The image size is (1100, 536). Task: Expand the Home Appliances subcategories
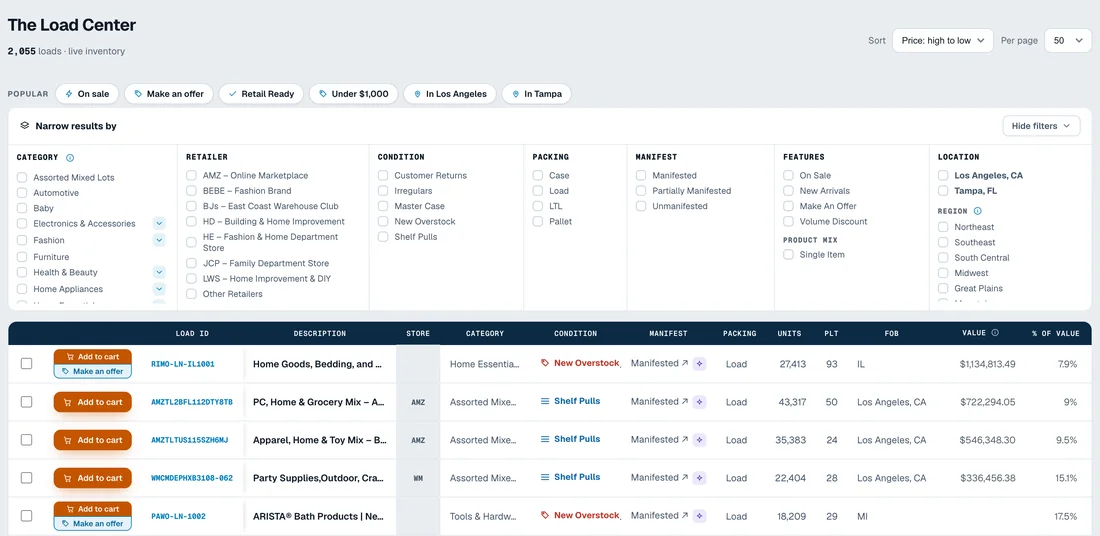tap(159, 289)
